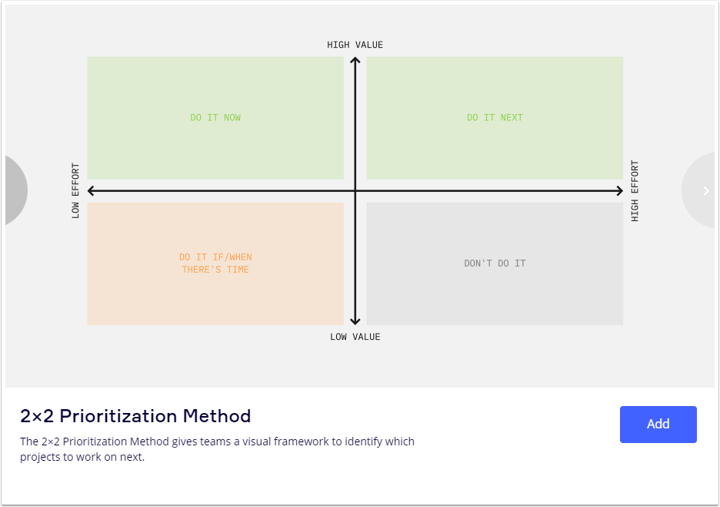Go to previous template with left arrow
Viewport: 720px width, 507px height.
point(16,190)
